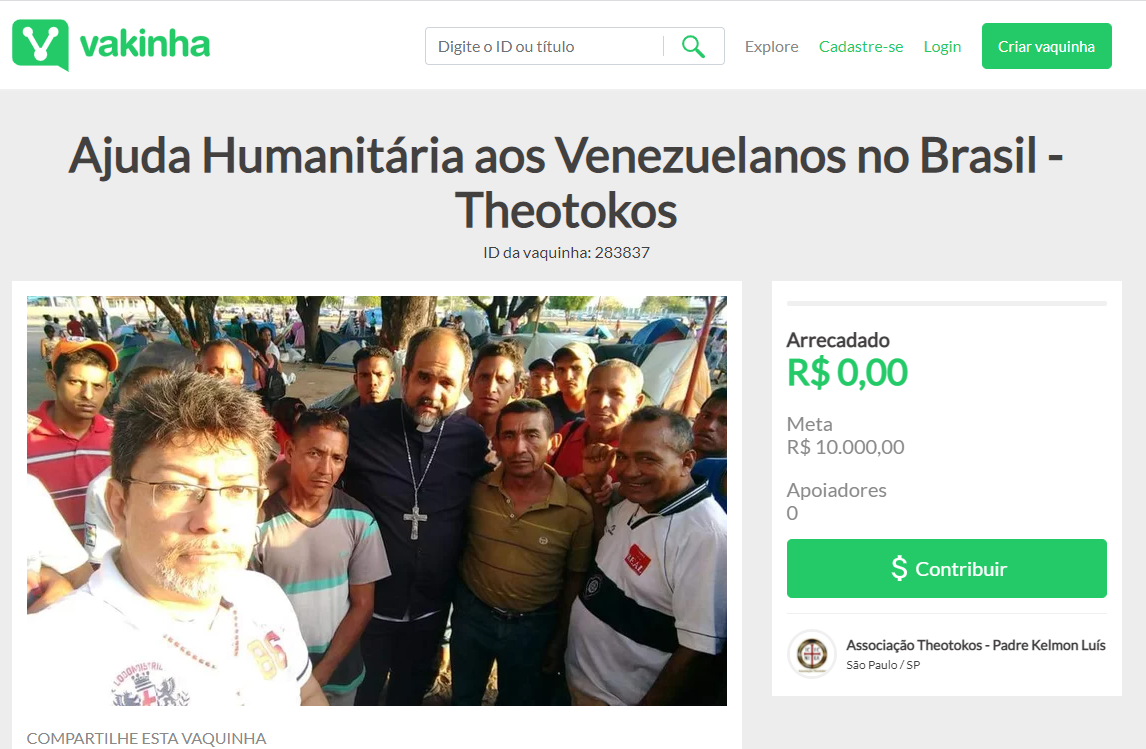
Task: Click the dollar sign icon on Contribuir
Action: tap(899, 569)
